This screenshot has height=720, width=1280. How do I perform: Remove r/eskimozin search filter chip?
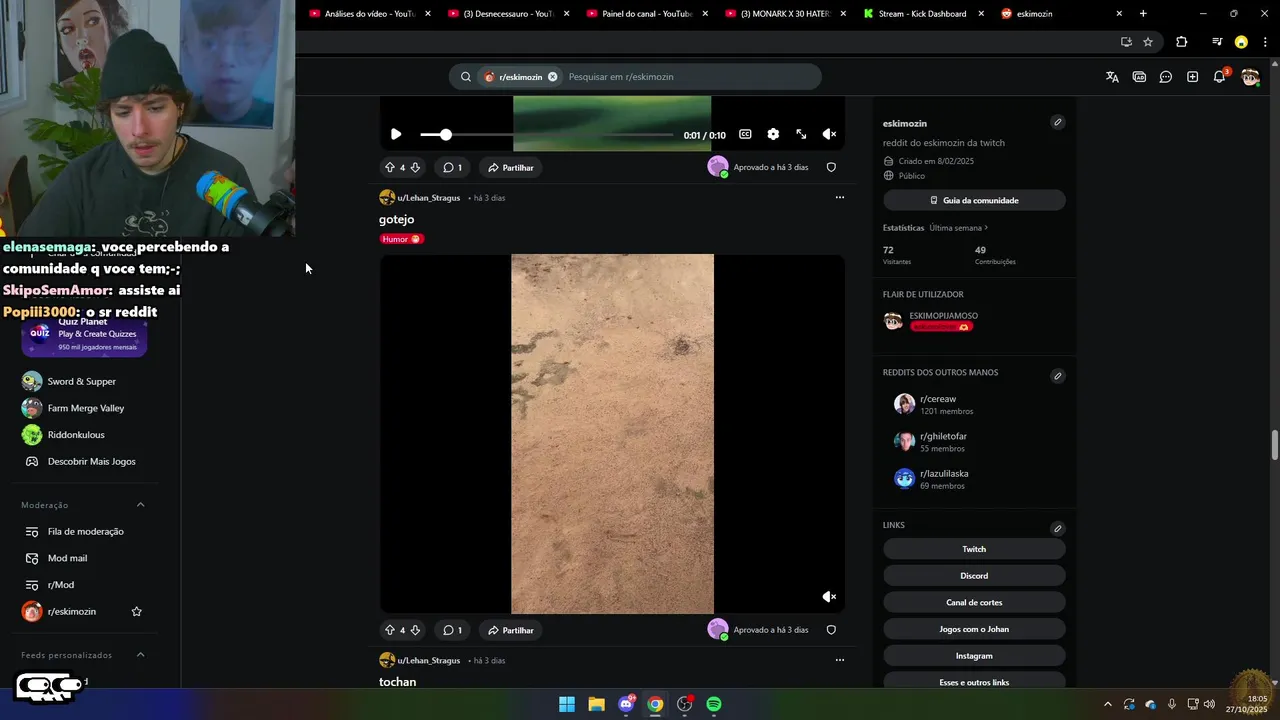click(x=552, y=77)
